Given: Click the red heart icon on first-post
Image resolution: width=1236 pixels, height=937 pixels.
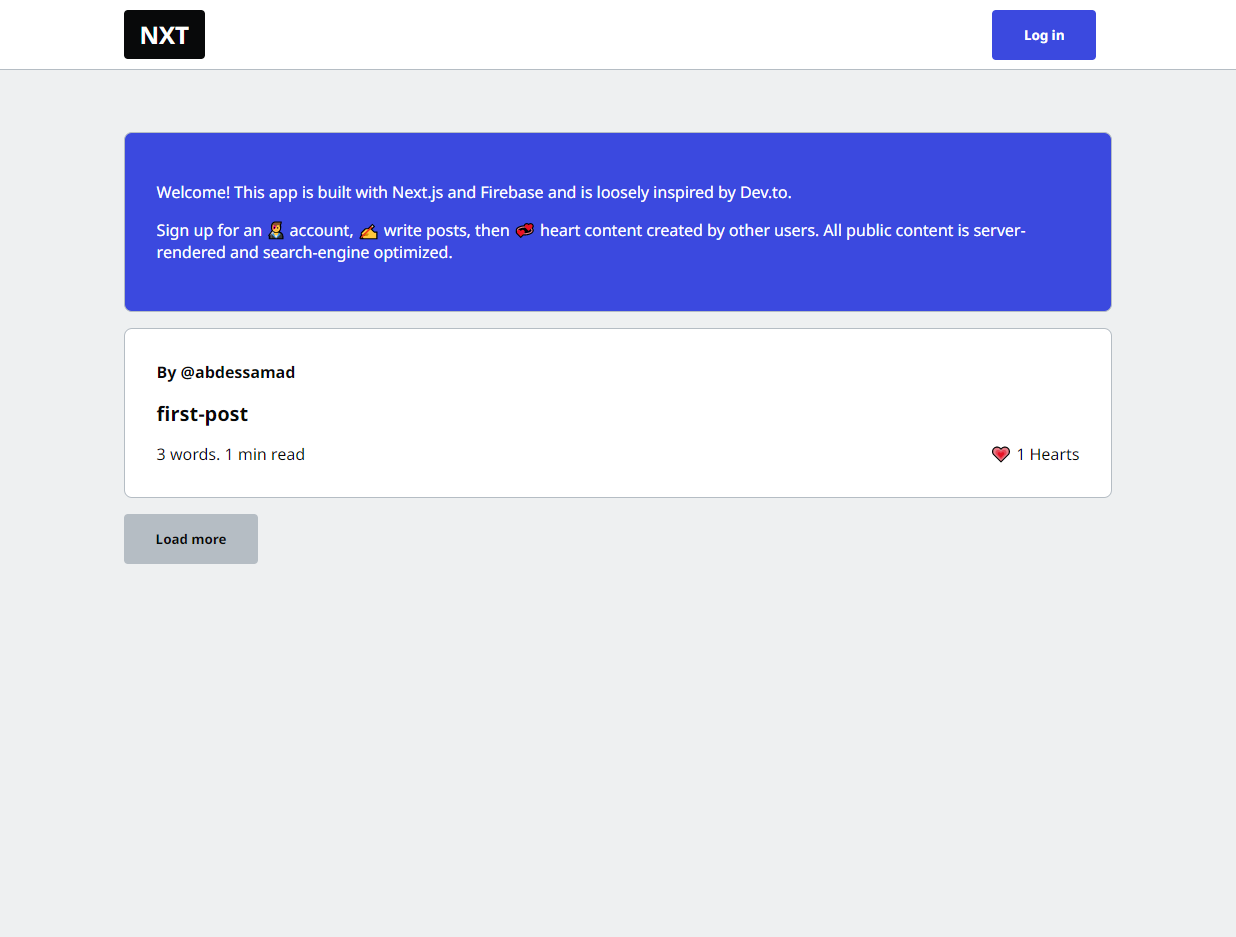Looking at the screenshot, I should [1000, 454].
